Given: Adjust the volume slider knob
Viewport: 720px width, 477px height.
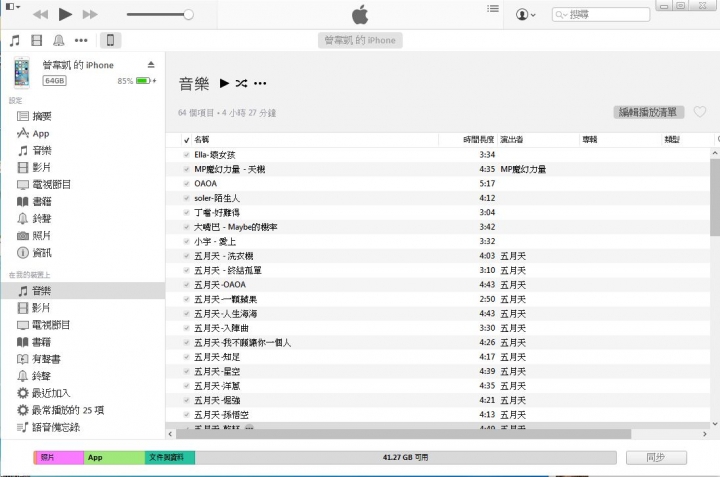Looking at the screenshot, I should pyautogui.click(x=188, y=15).
